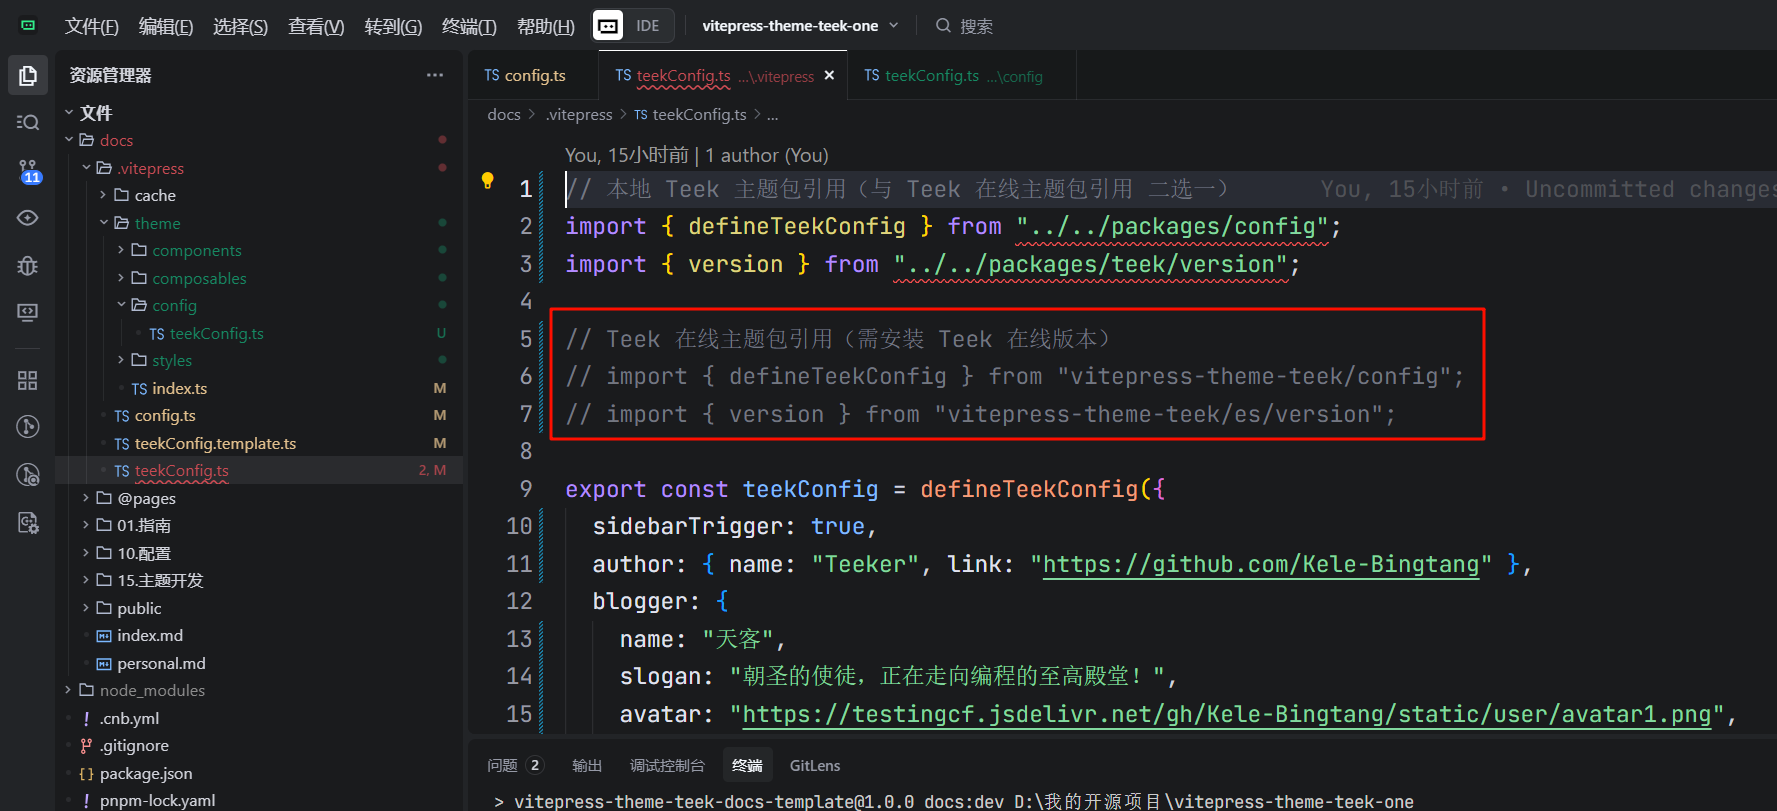
Task: Click the lightbulb quick-fix icon on line 1
Action: pyautogui.click(x=488, y=181)
